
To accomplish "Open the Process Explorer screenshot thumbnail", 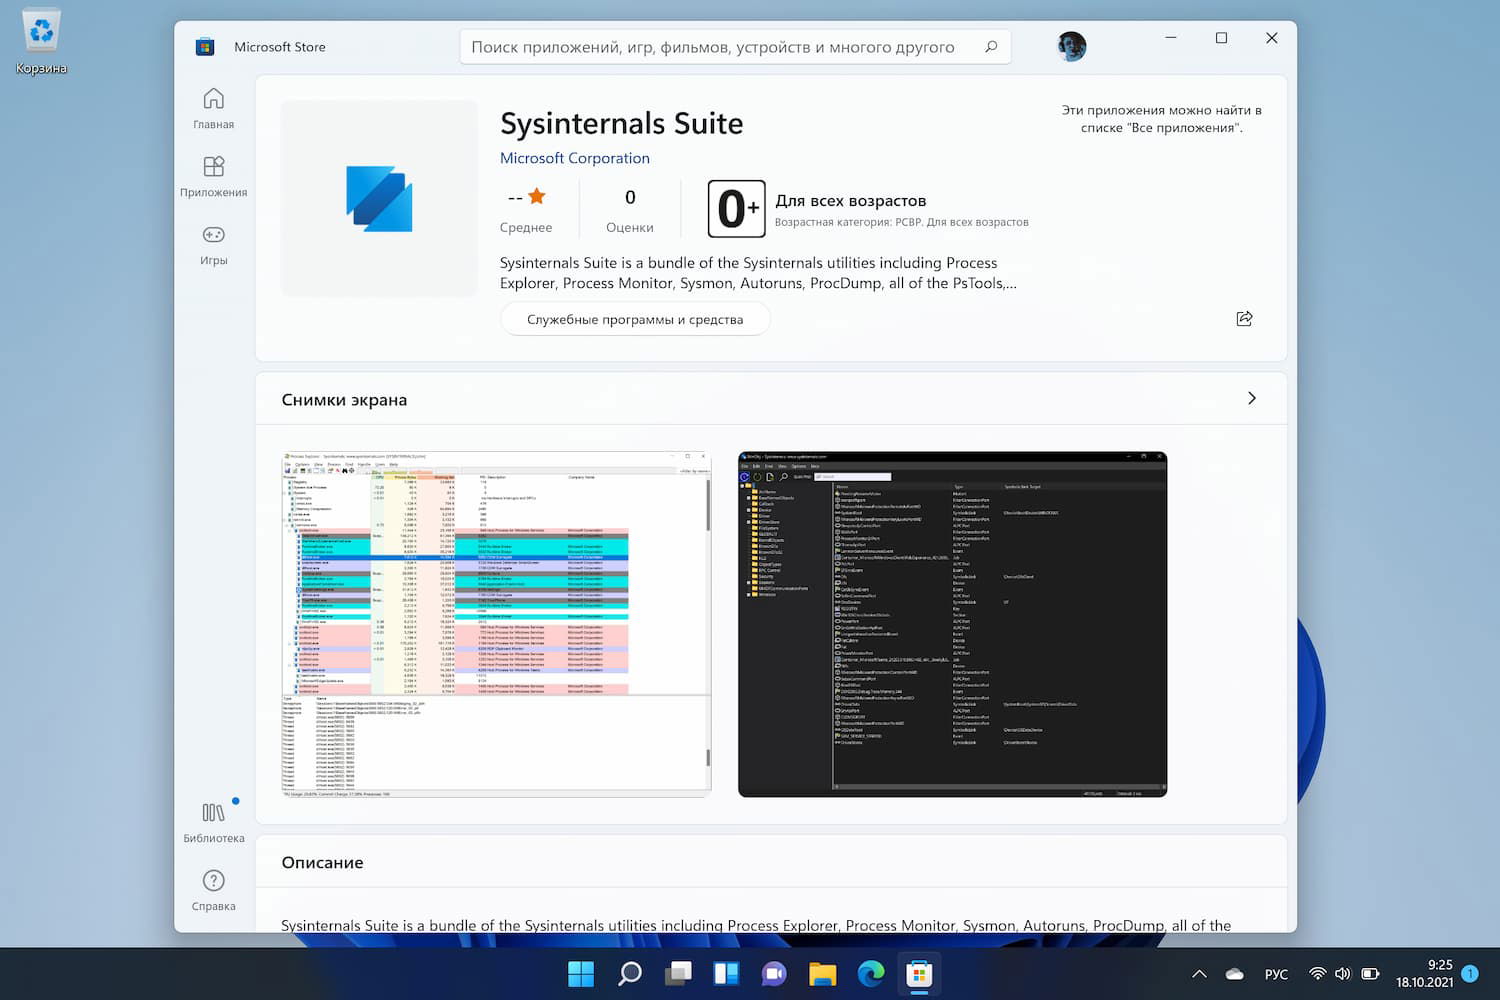I will tap(496, 624).
